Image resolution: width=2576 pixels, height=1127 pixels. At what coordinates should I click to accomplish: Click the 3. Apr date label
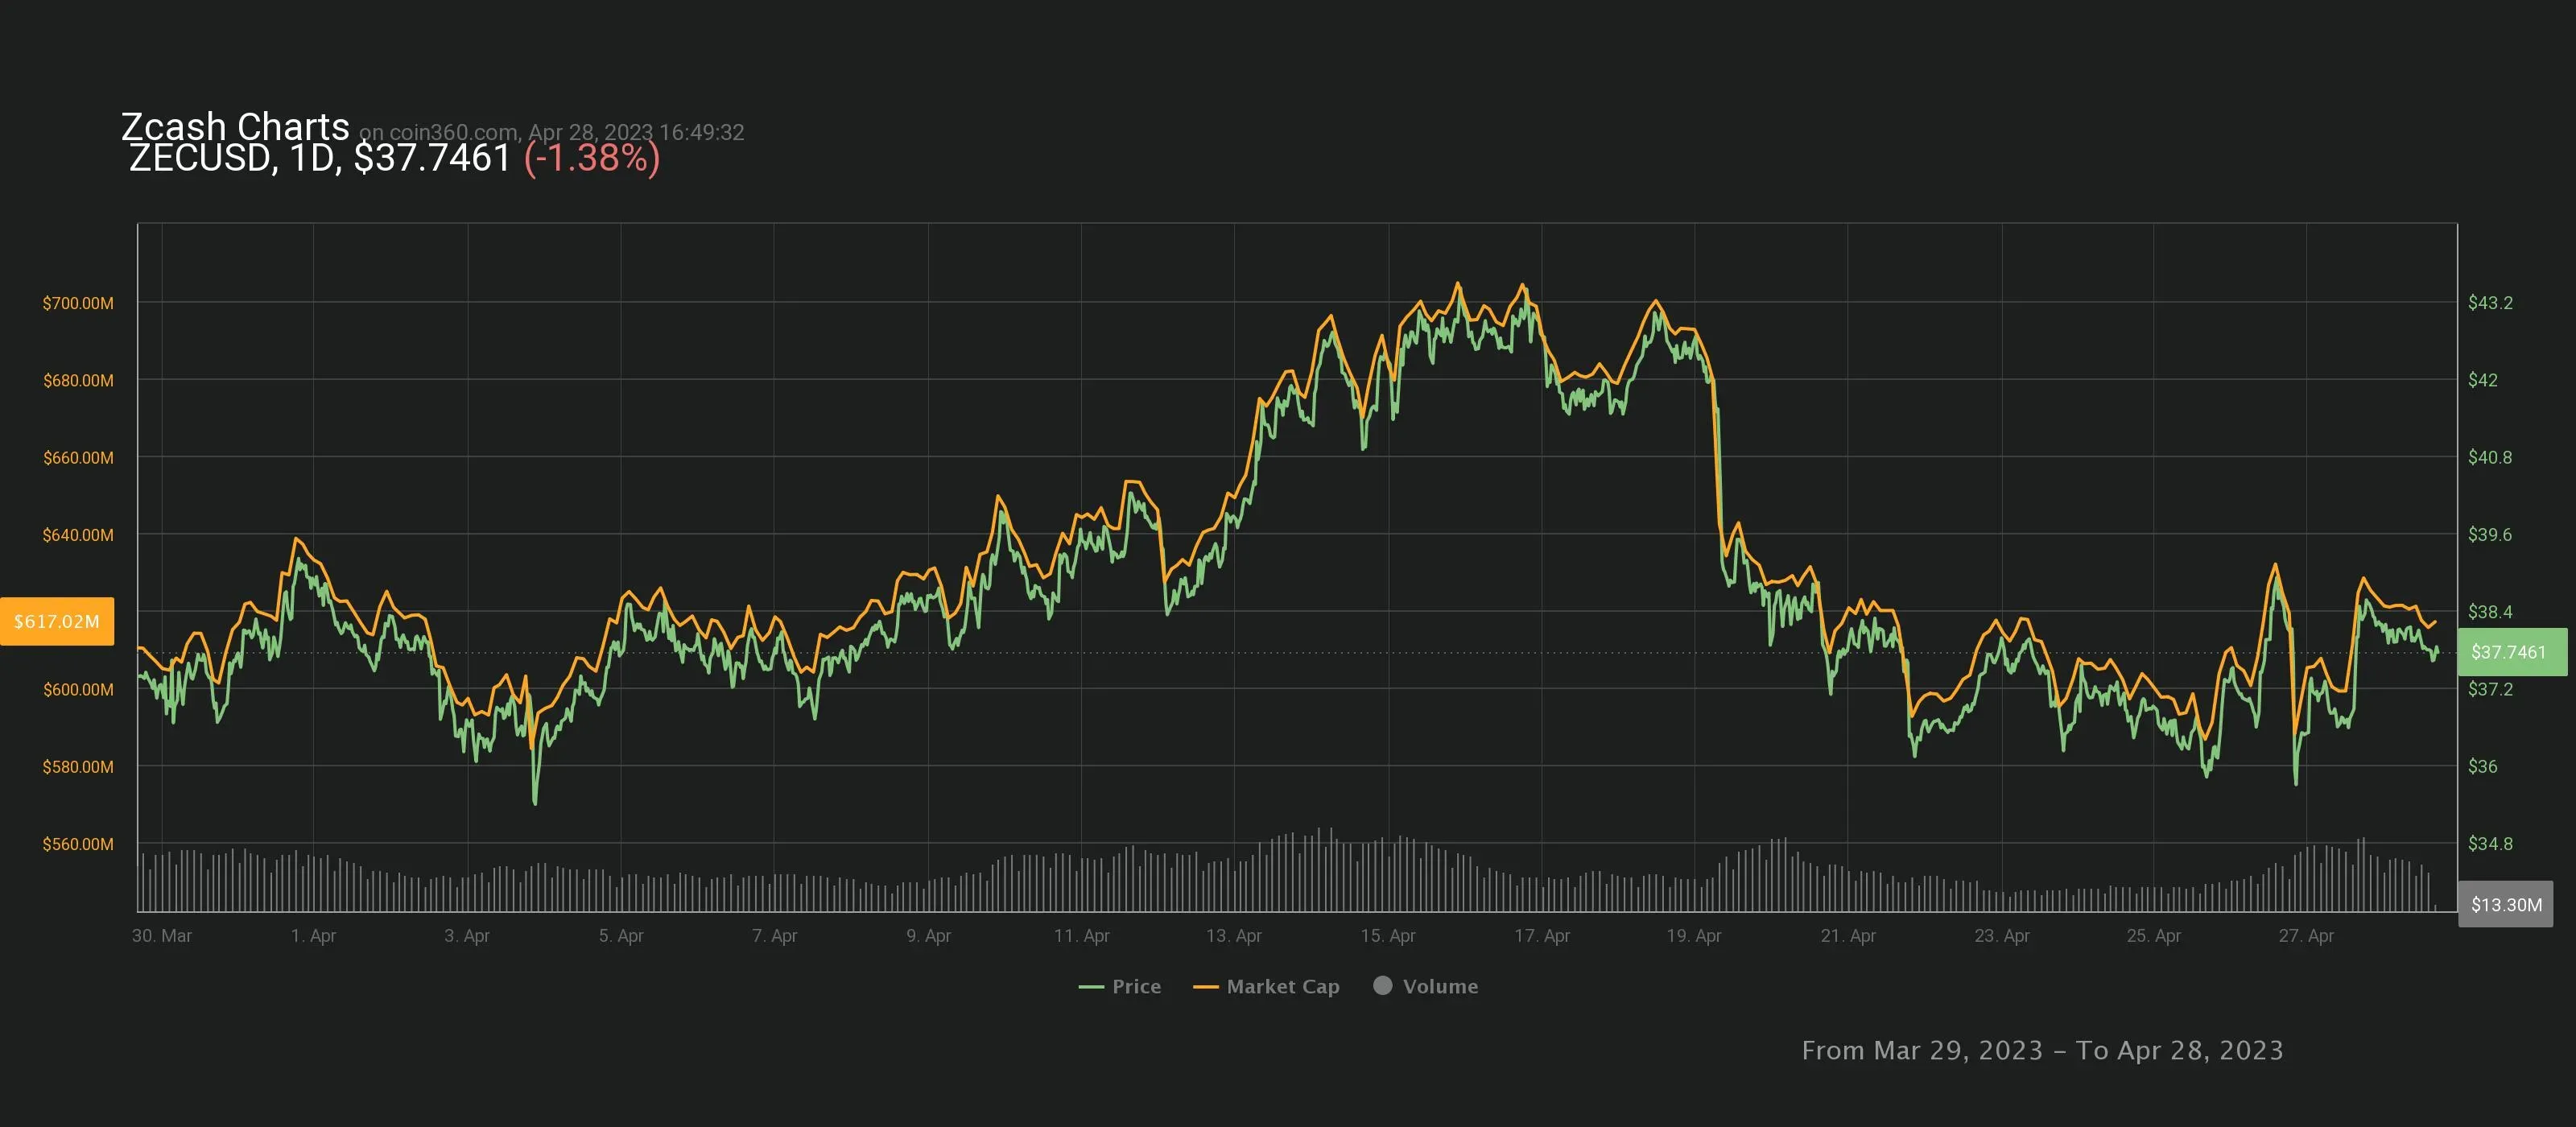click(x=467, y=936)
